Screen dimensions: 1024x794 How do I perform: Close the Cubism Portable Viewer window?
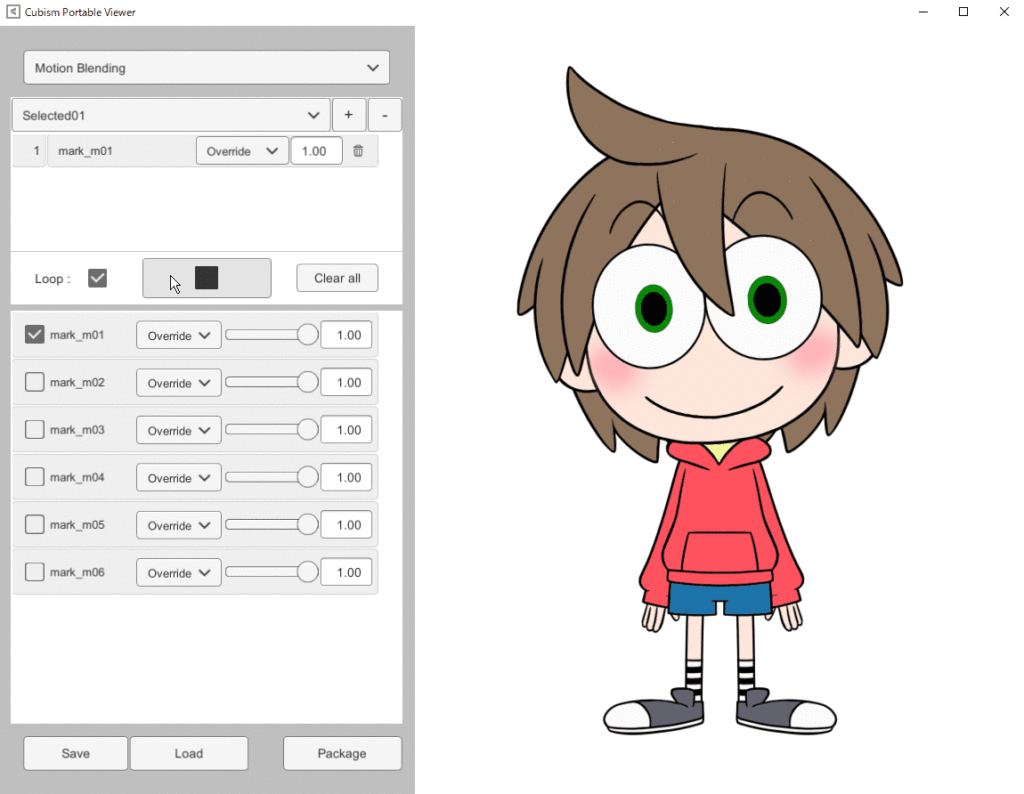click(x=1004, y=12)
